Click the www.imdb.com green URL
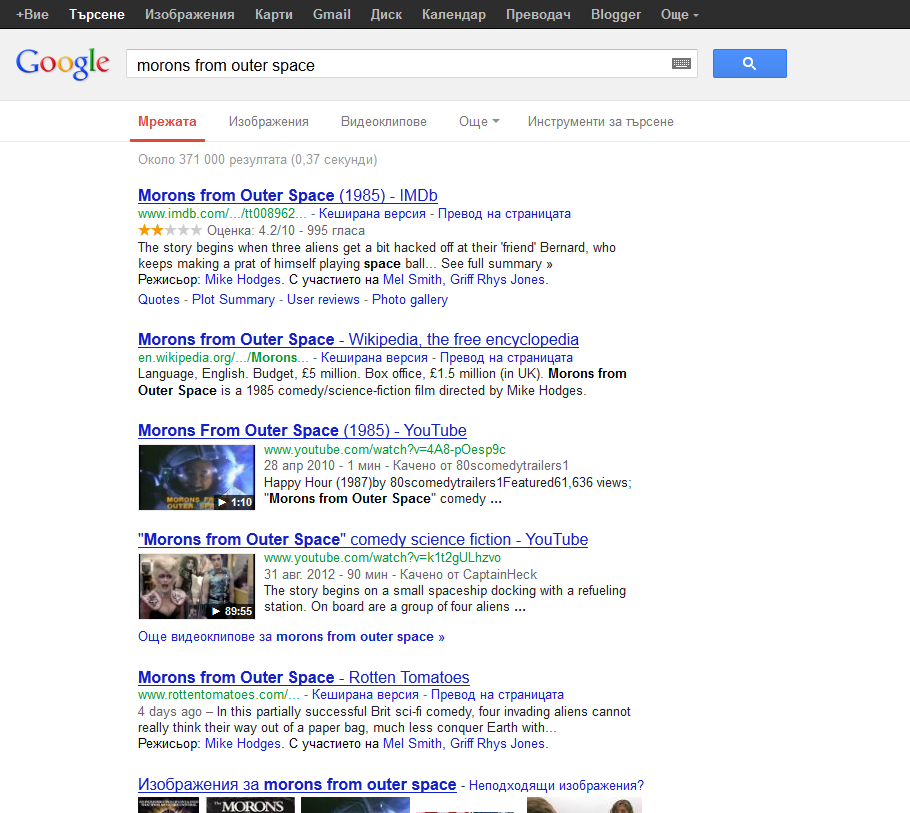The image size is (910, 813). (222, 214)
